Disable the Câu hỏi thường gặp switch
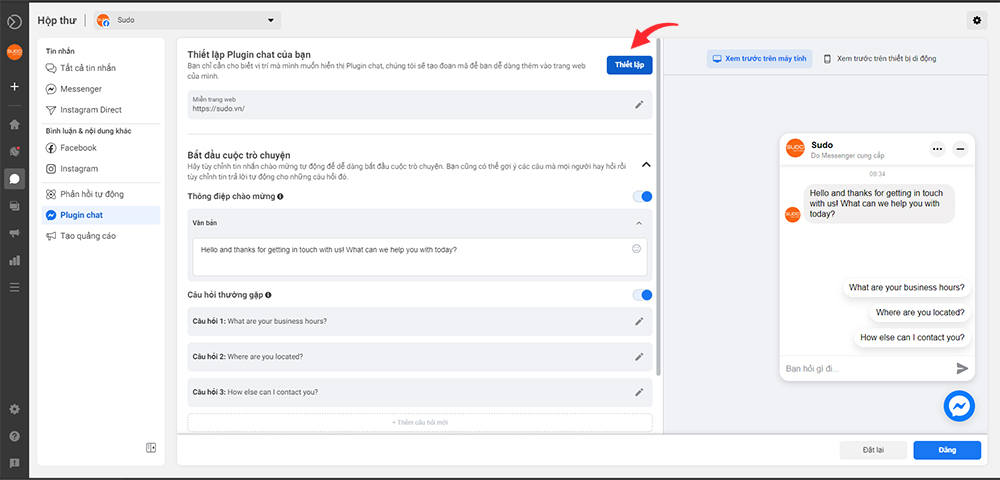 (x=642, y=295)
